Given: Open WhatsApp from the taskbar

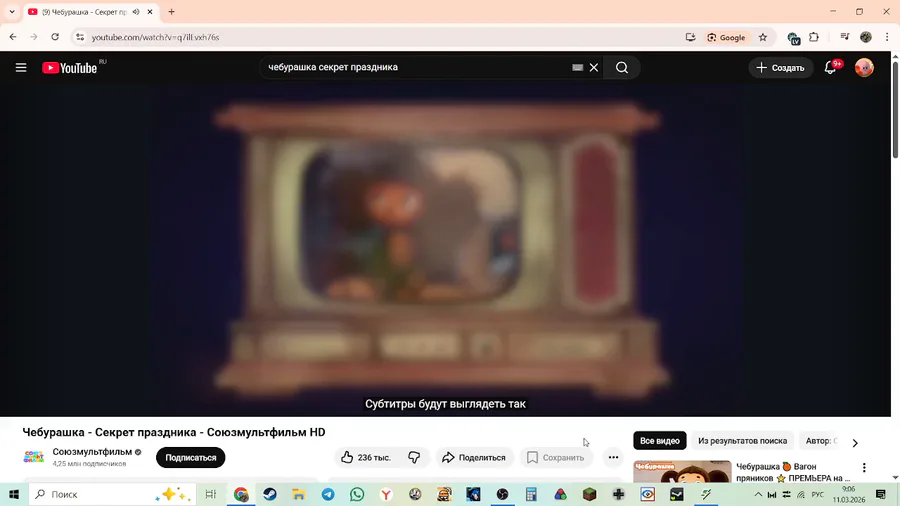Looking at the screenshot, I should pyautogui.click(x=357, y=494).
